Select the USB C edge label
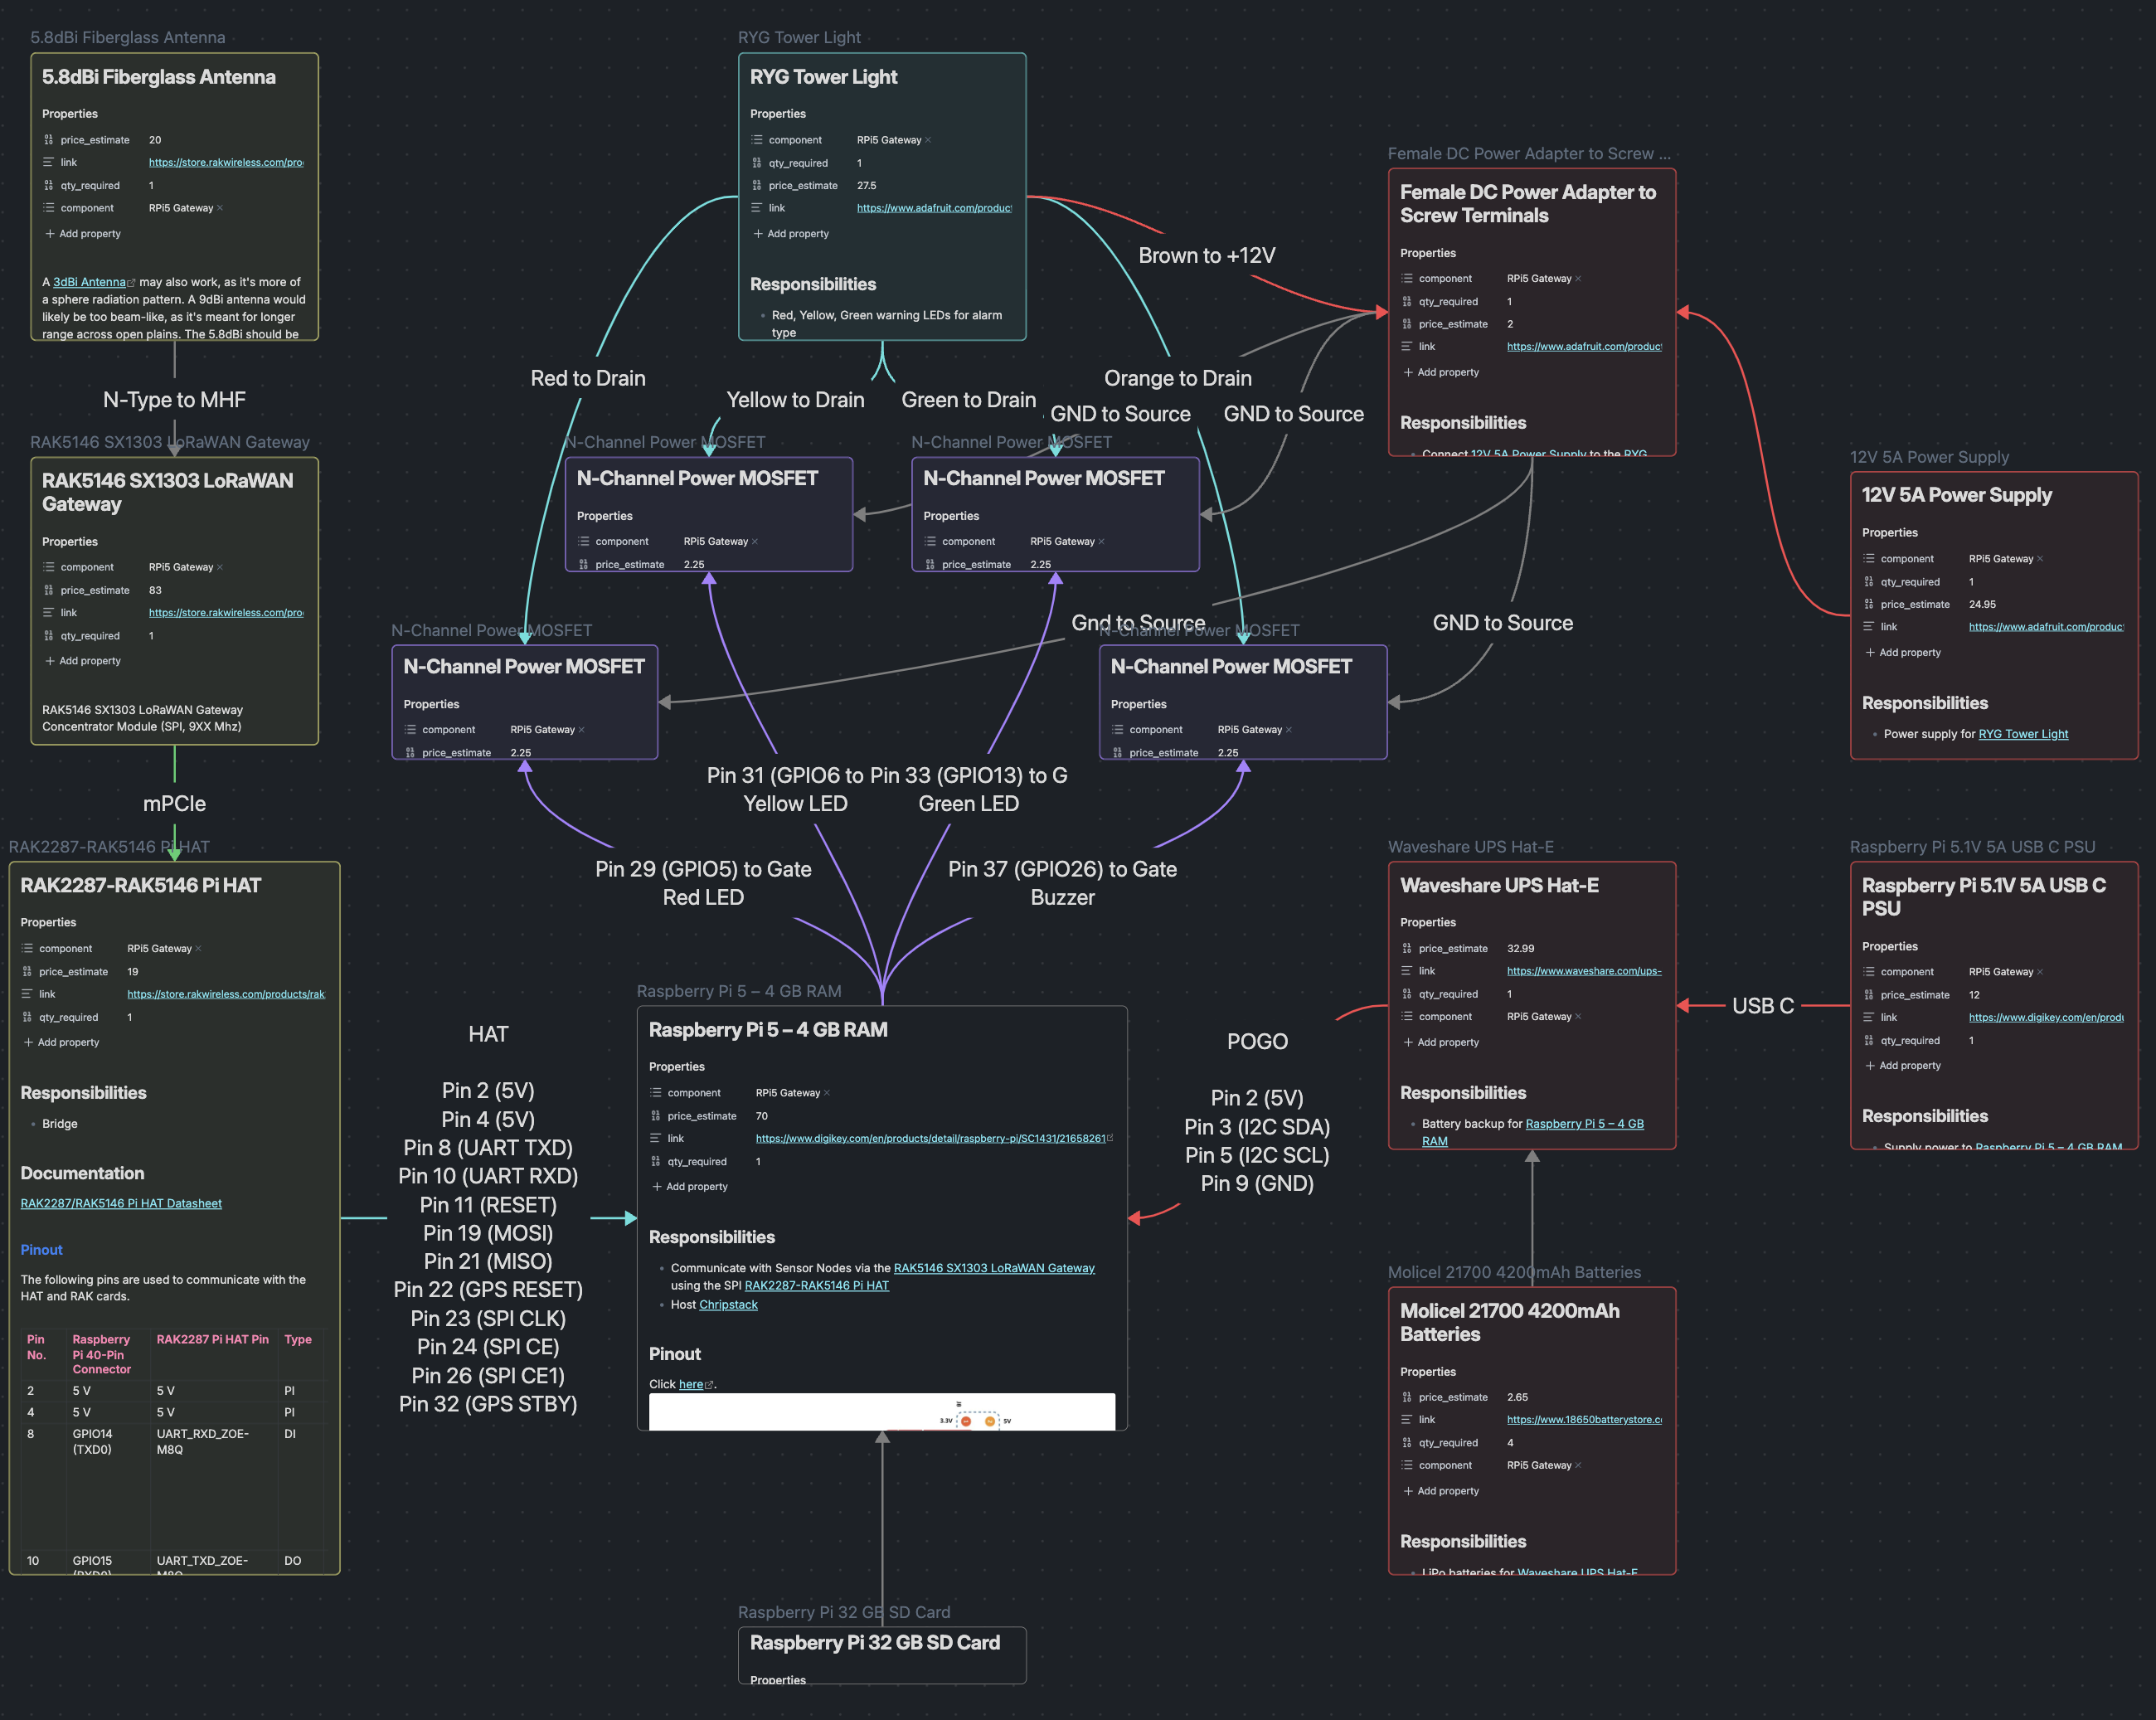This screenshot has width=2156, height=1720. coord(1762,1006)
